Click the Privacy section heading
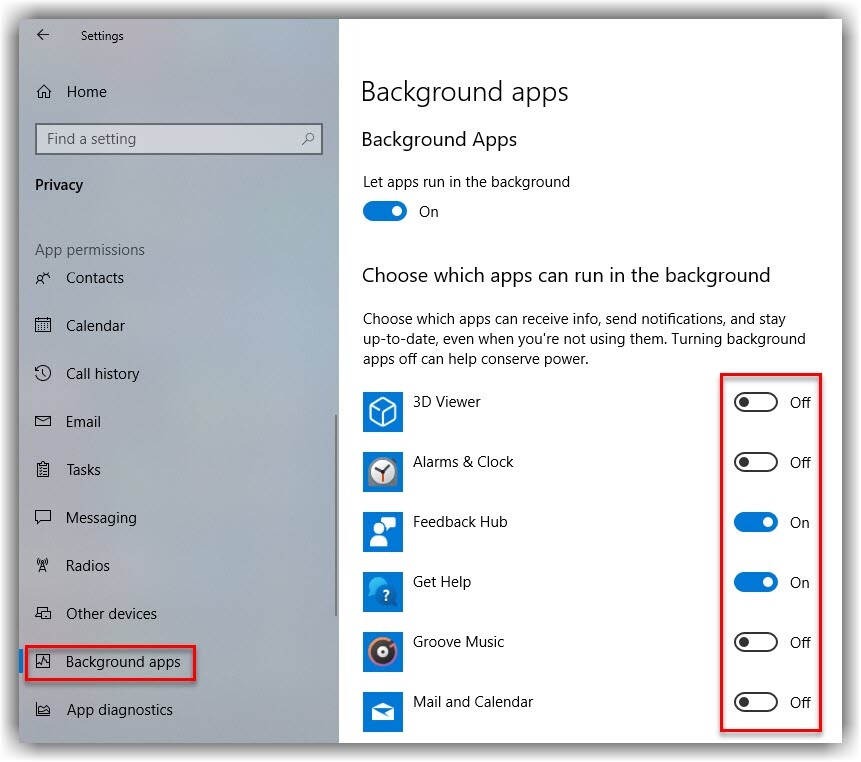 click(x=59, y=186)
